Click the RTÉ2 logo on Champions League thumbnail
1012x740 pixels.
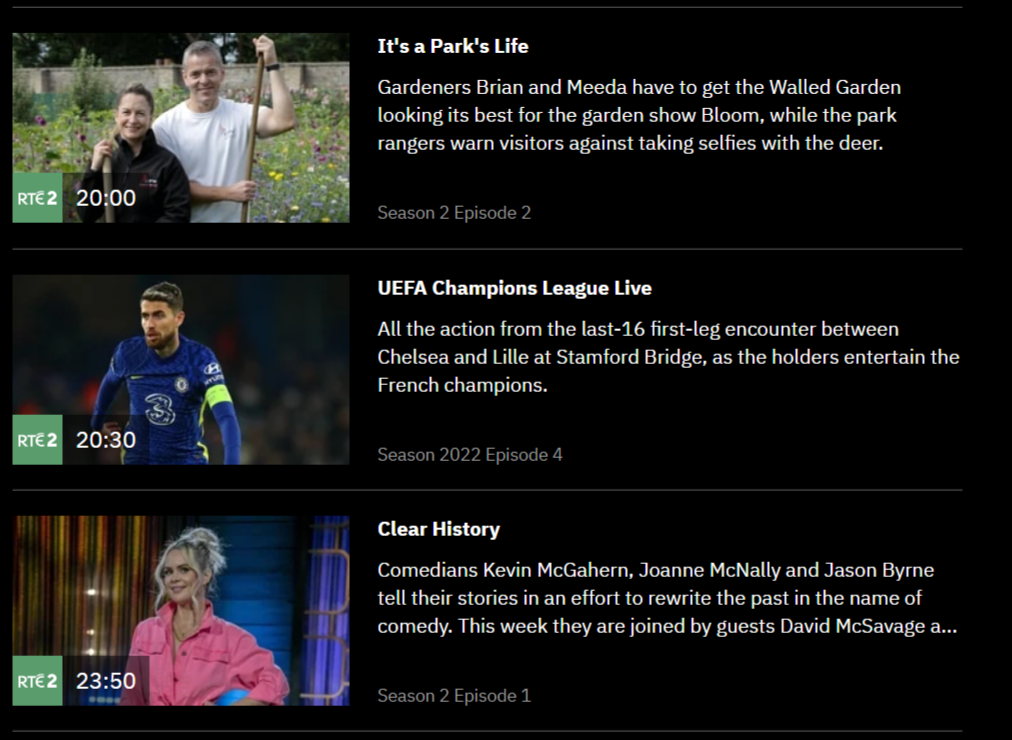click(x=37, y=439)
